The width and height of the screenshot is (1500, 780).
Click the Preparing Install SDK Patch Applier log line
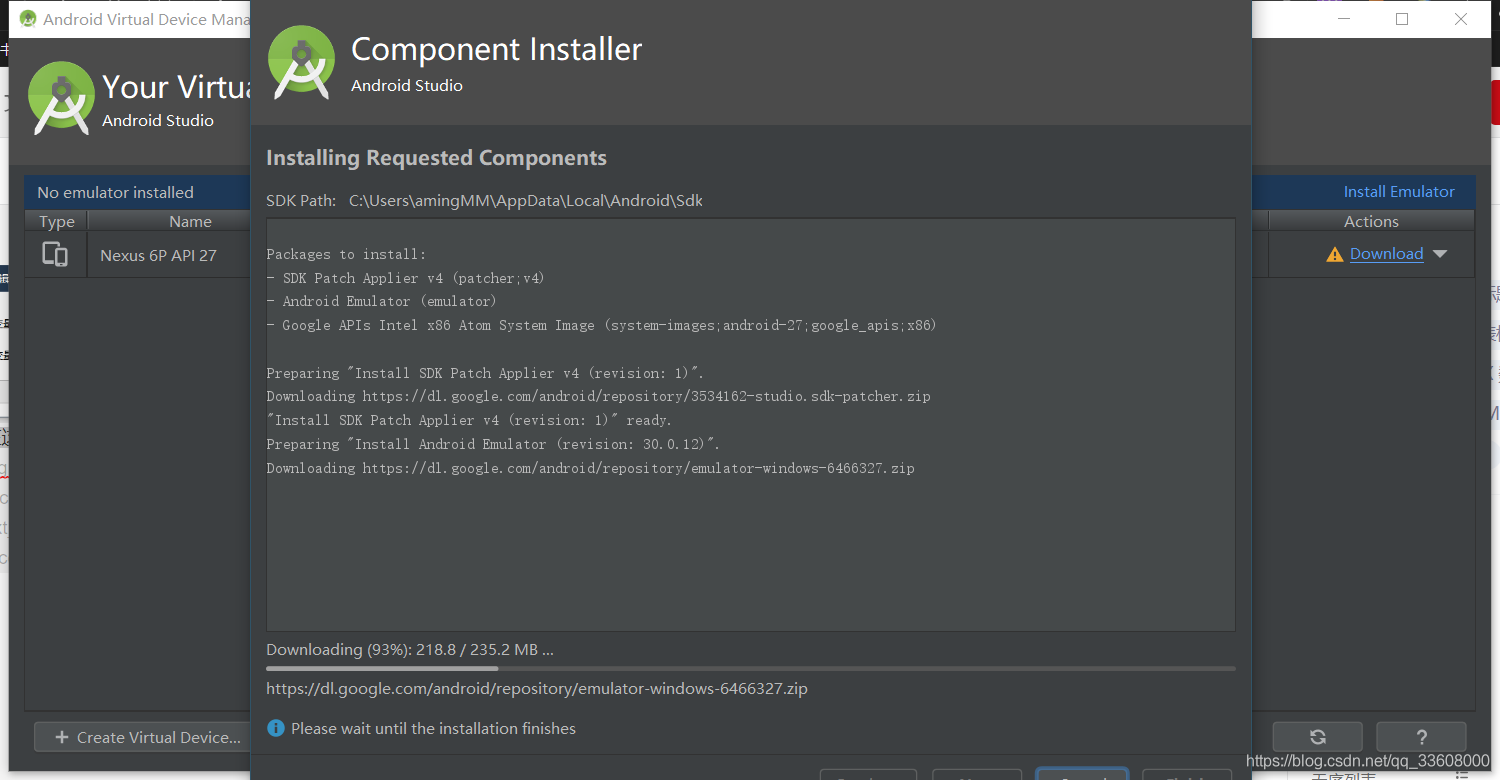(485, 373)
